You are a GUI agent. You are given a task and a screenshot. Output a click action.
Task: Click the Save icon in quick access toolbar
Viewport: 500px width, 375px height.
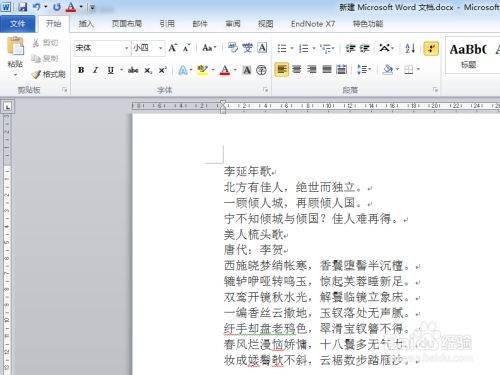coord(23,7)
